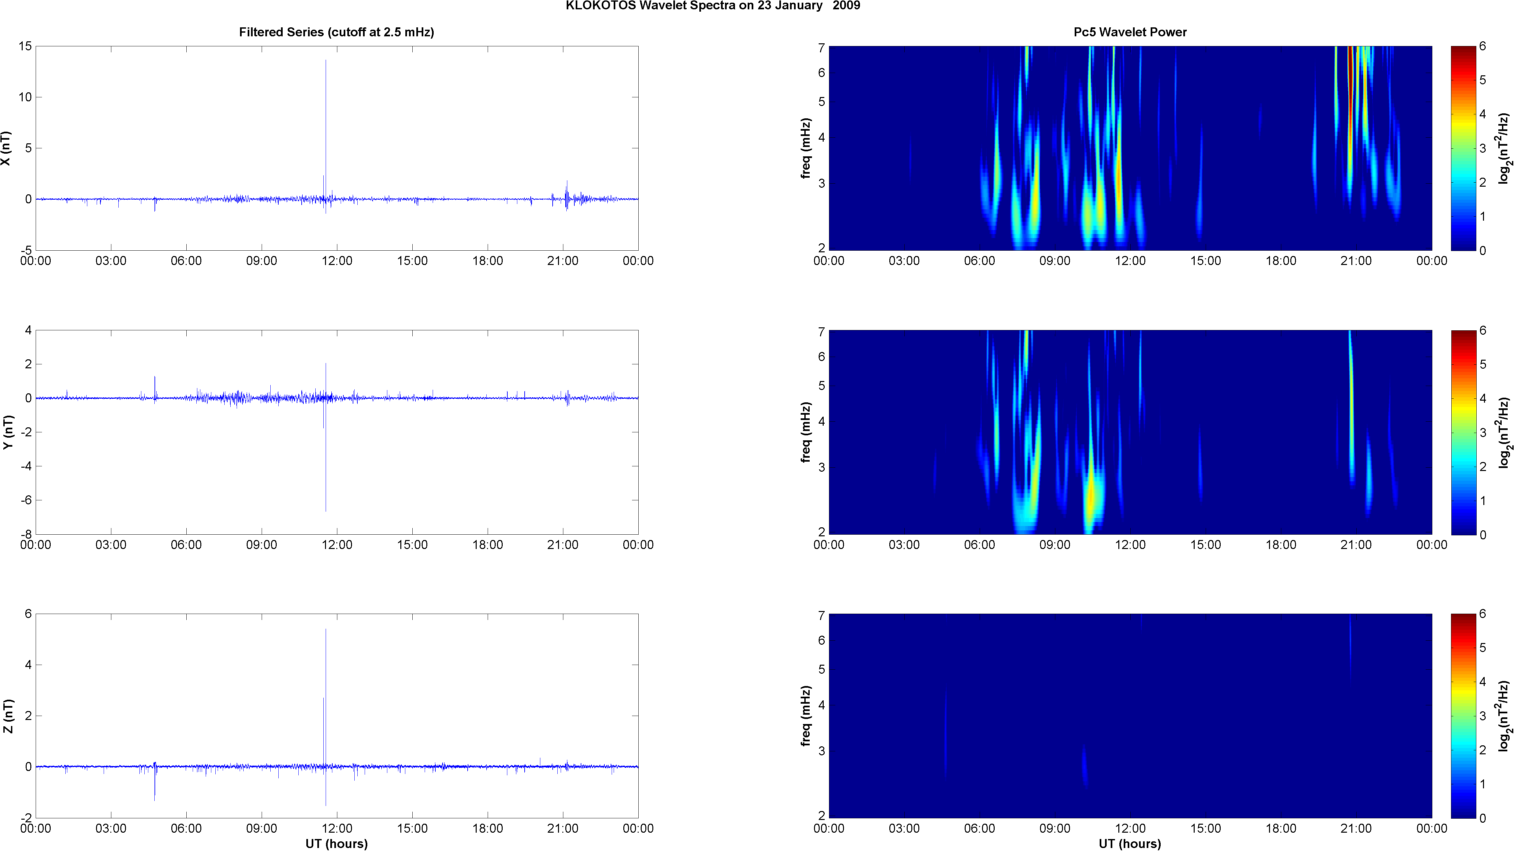Click UT (hours) label under bottom wavelet plot

1130,844
